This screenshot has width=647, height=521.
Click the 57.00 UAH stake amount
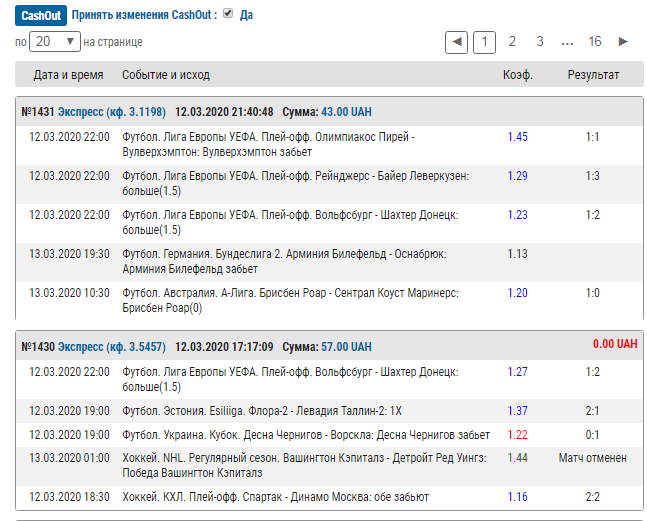(x=346, y=347)
